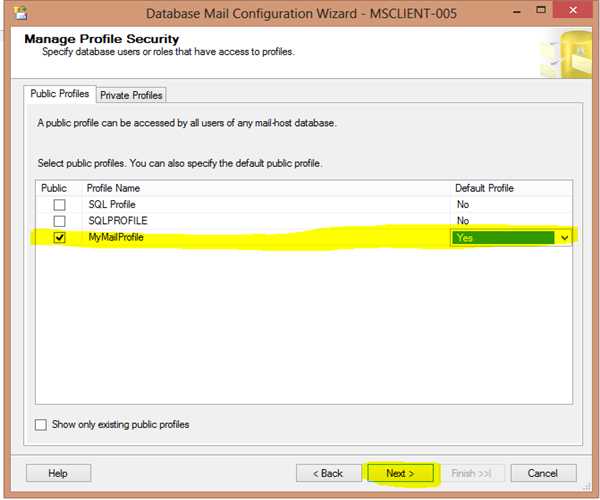This screenshot has height=500, width=600.
Task: Click the Profile Name column header
Action: pos(114,188)
